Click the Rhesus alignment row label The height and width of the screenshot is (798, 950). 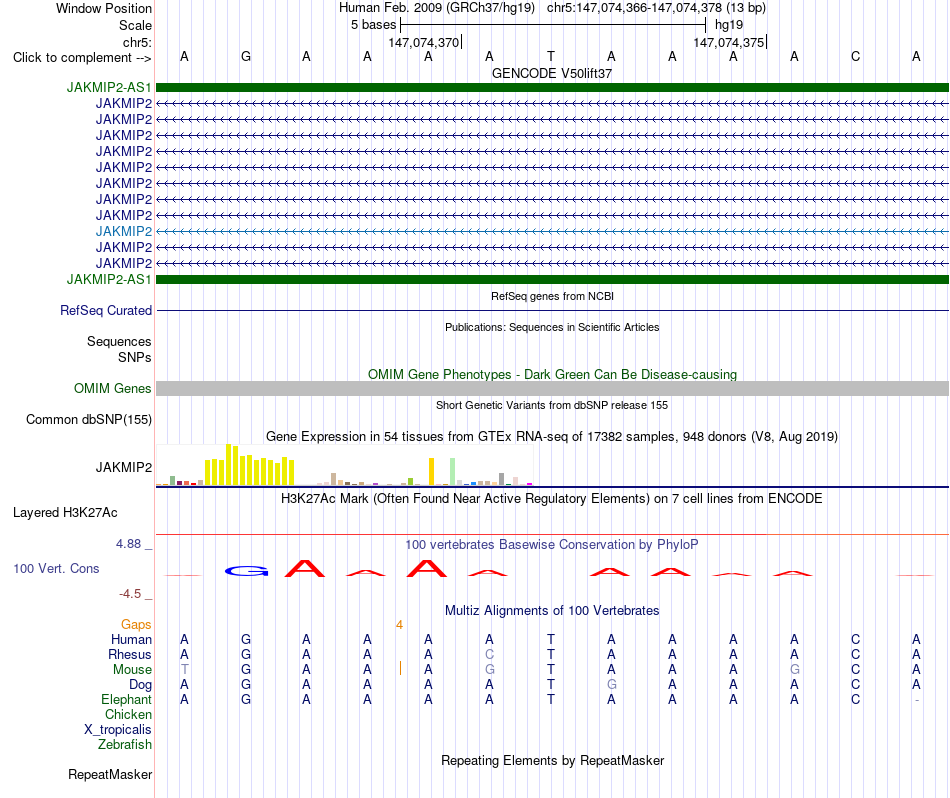point(130,655)
